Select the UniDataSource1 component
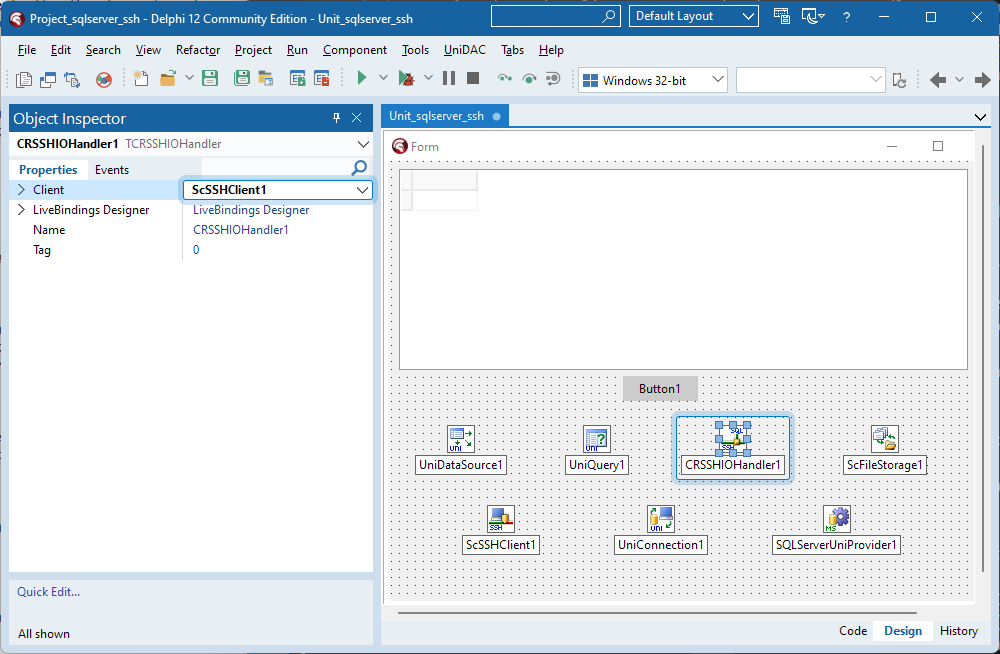This screenshot has width=1000, height=654. [x=460, y=438]
